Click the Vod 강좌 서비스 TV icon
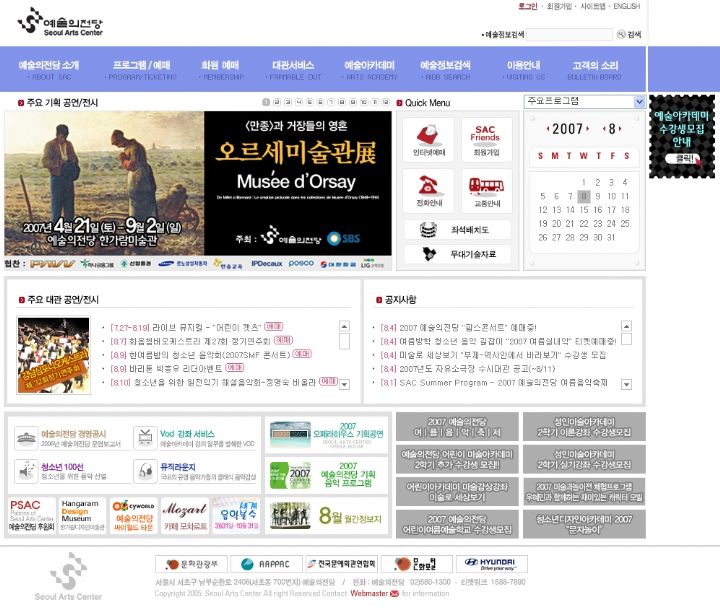 coord(145,438)
